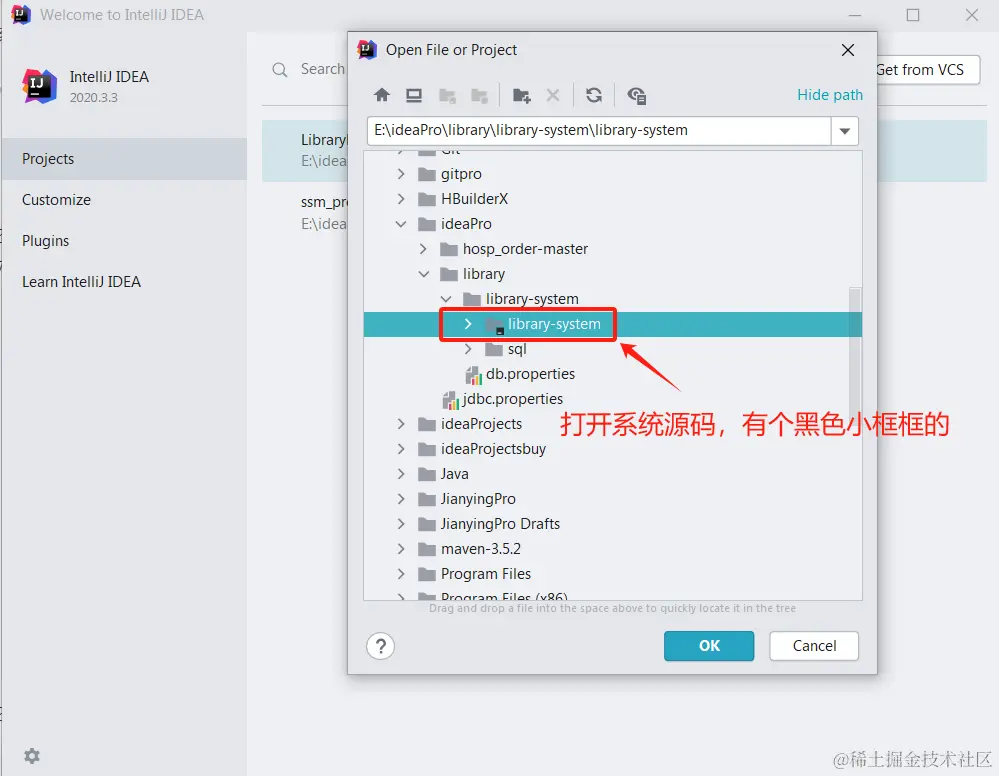
Task: Select the maven-3.5.2 folder name
Action: point(480,549)
